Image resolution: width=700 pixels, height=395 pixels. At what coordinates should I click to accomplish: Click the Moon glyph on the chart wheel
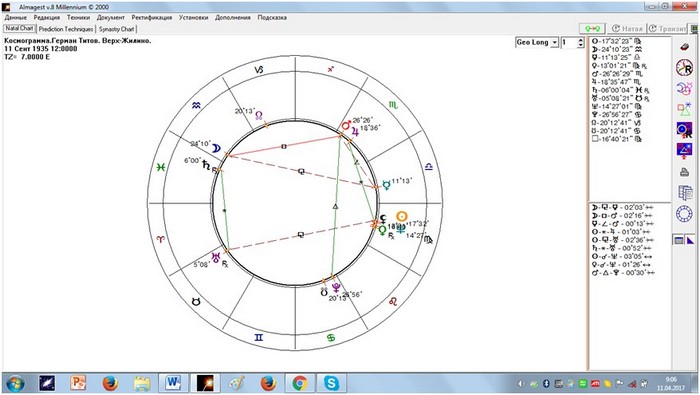(x=216, y=149)
